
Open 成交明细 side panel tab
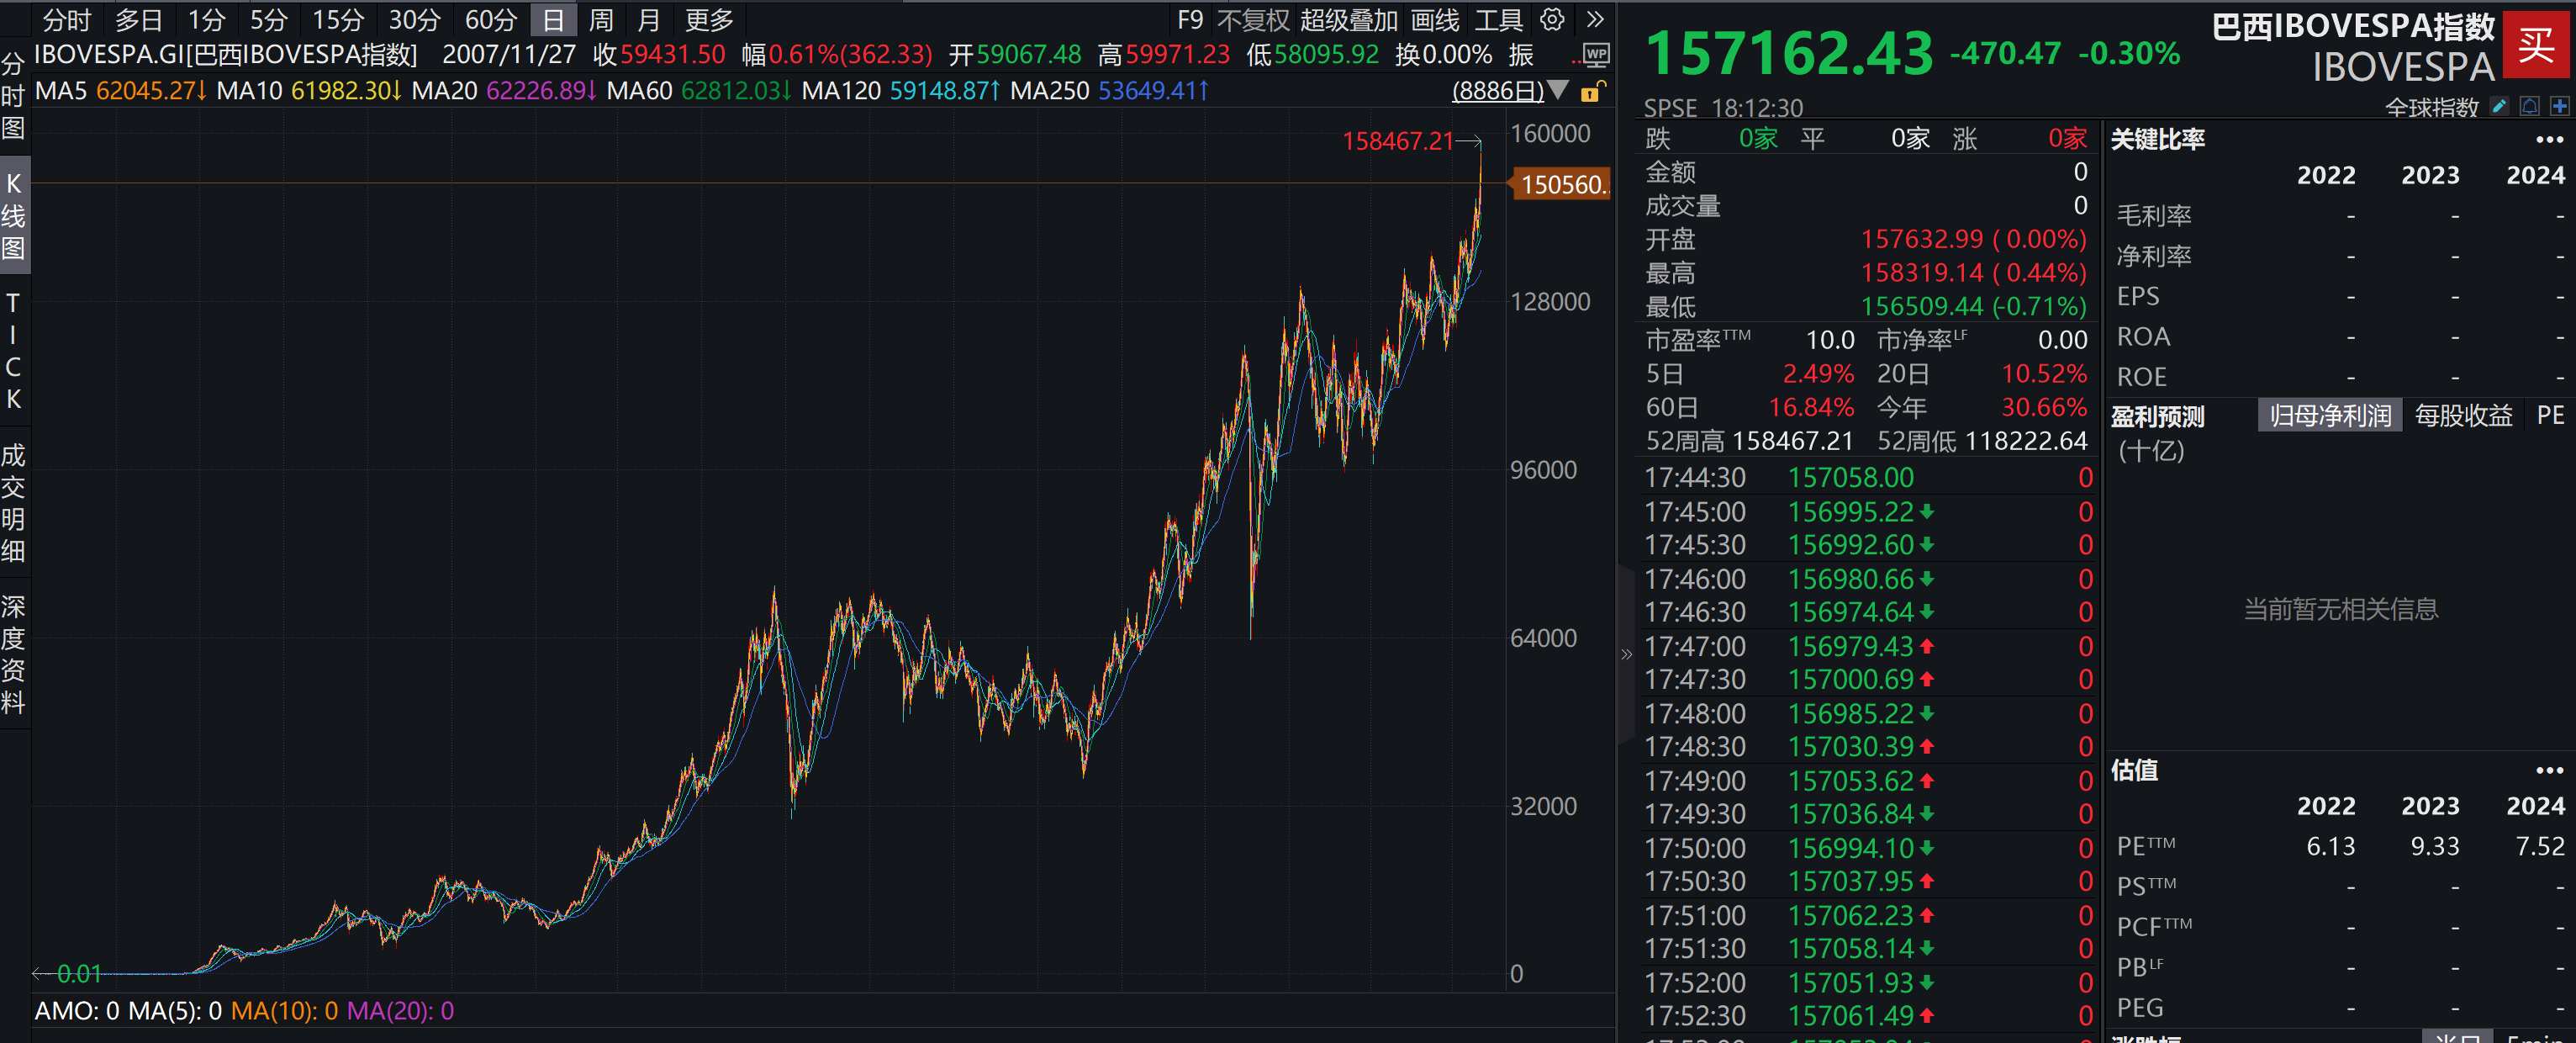click(14, 503)
